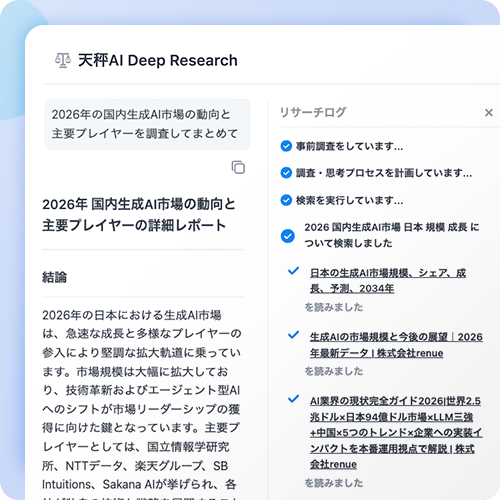Click the query bubble 2026年の国内生成AI市場の動向と

pos(147,124)
